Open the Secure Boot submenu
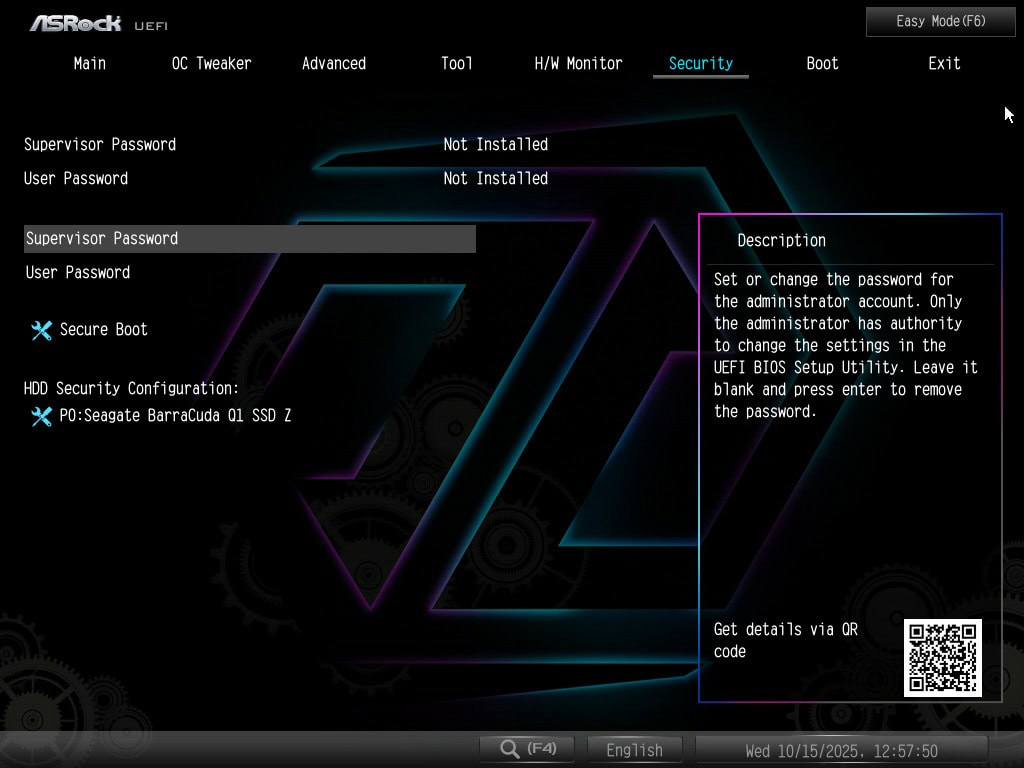This screenshot has width=1024, height=768. click(x=103, y=329)
